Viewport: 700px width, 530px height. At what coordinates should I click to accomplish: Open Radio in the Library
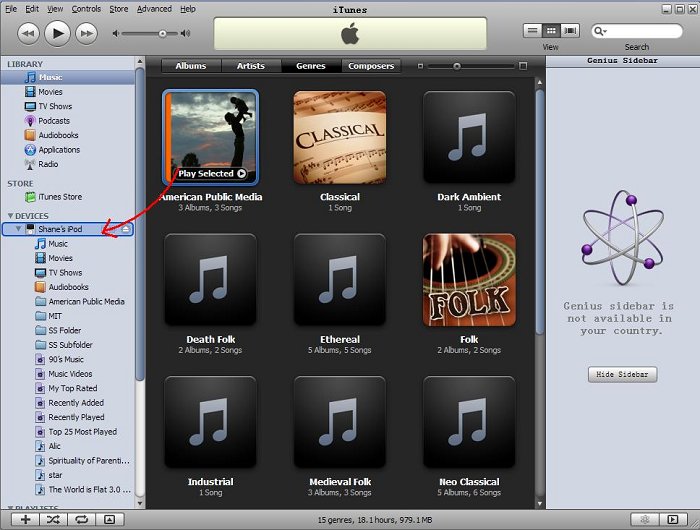point(68,164)
